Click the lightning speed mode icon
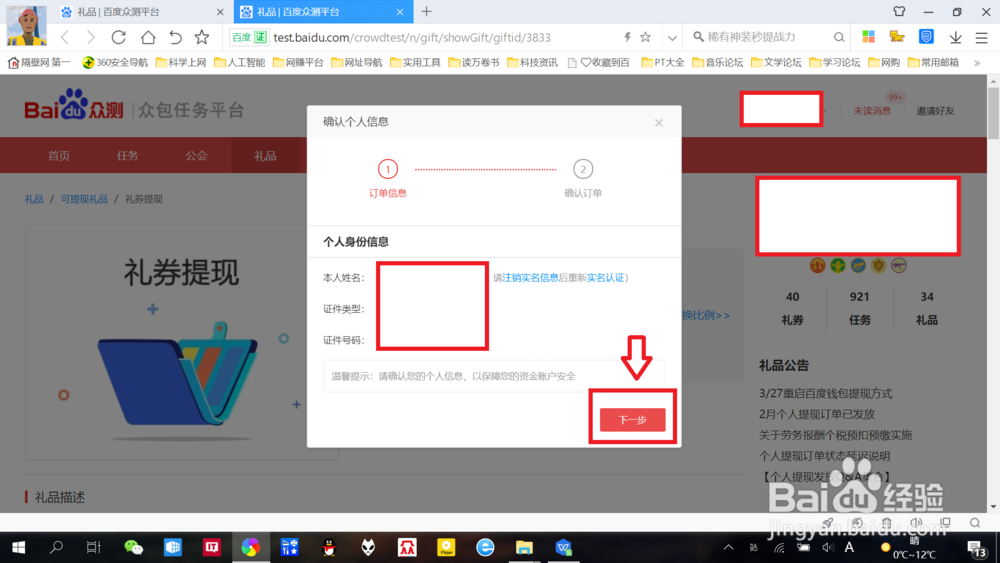This screenshot has width=1000, height=563. (x=627, y=37)
